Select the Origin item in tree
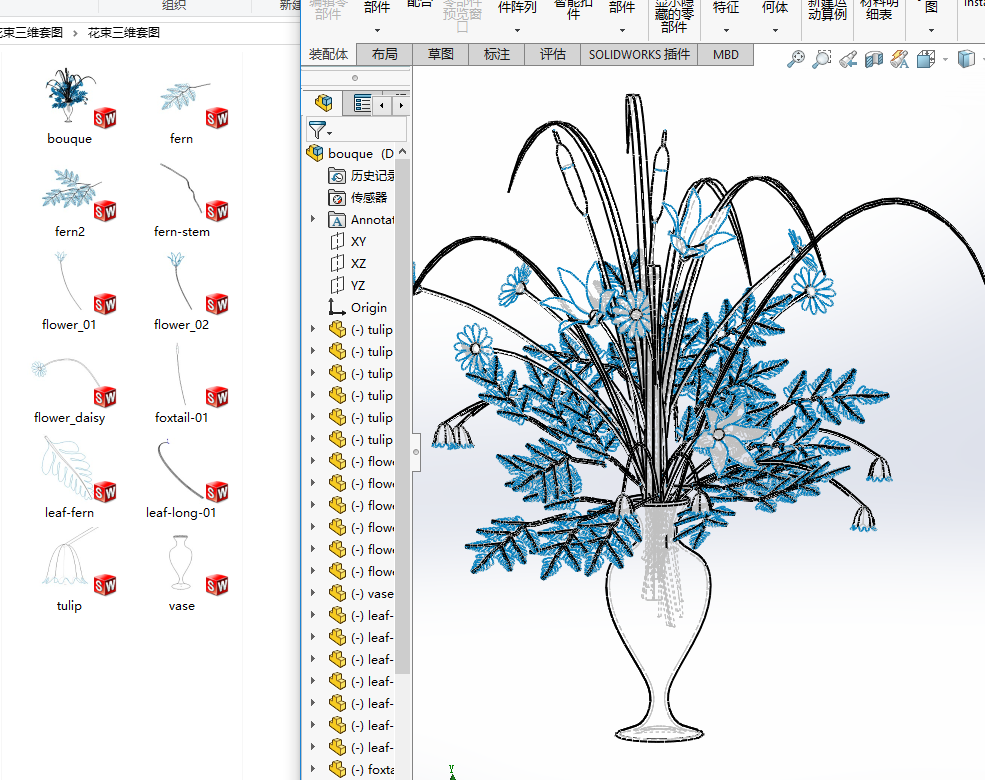985x780 pixels. click(368, 307)
